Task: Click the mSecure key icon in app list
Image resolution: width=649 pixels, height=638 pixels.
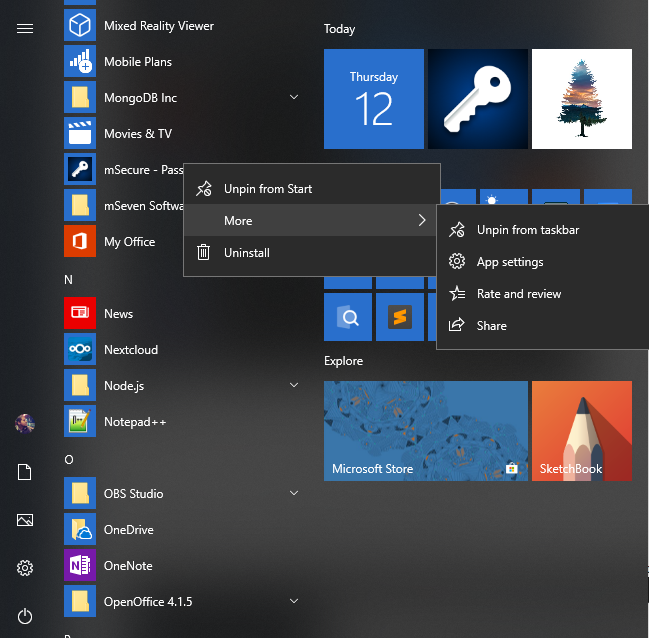Action: coord(80,169)
